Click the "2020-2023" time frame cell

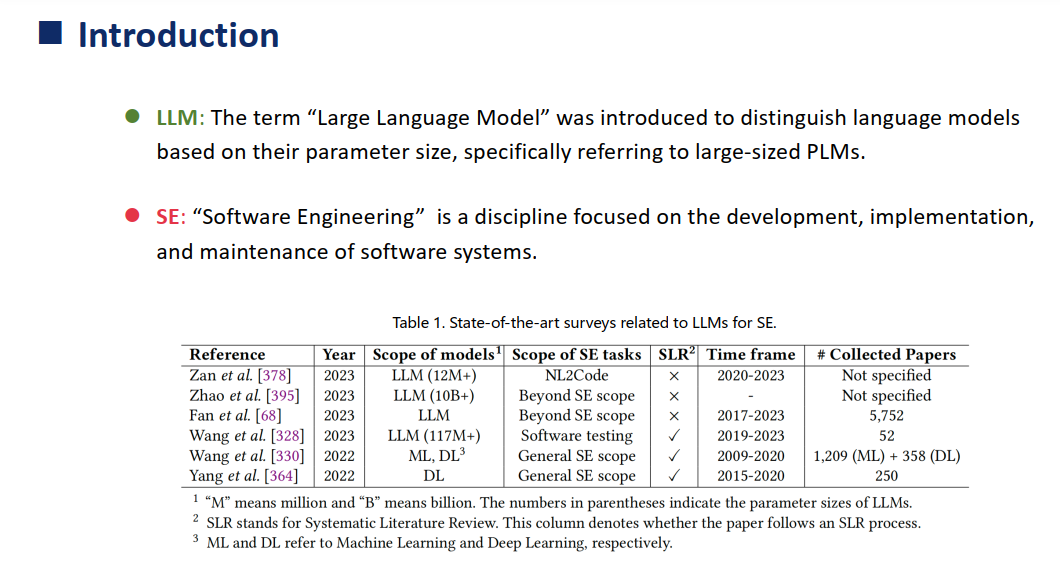pyautogui.click(x=751, y=375)
